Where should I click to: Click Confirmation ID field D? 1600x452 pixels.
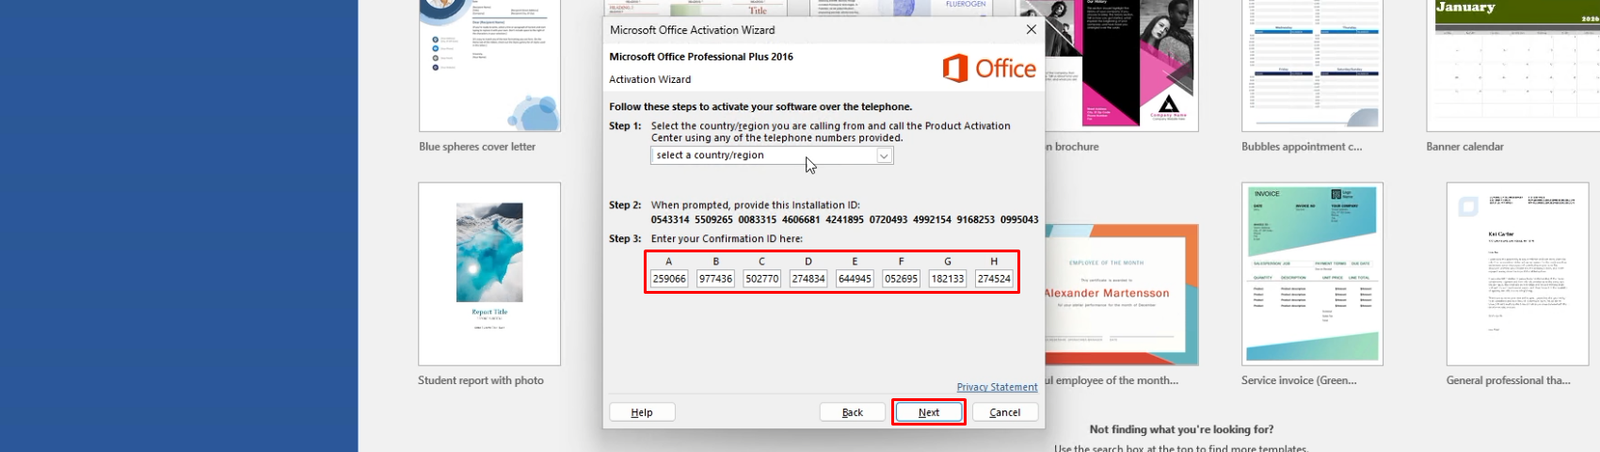808,279
